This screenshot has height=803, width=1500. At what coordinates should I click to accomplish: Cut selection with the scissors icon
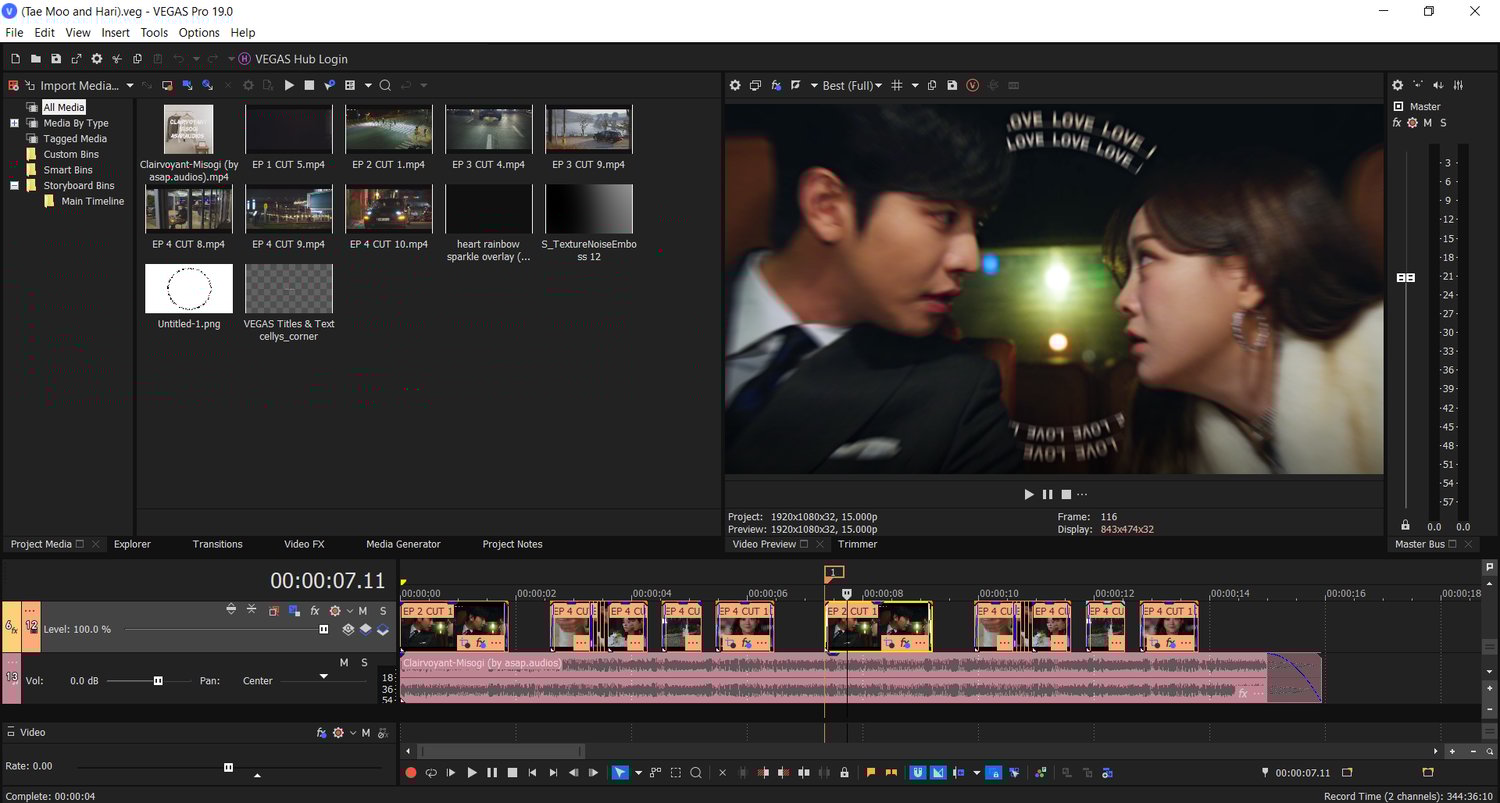tap(117, 59)
